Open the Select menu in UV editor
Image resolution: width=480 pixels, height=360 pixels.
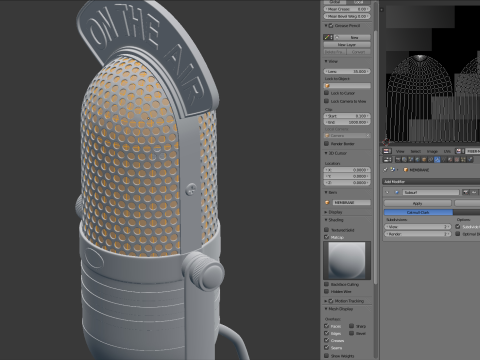click(x=416, y=151)
